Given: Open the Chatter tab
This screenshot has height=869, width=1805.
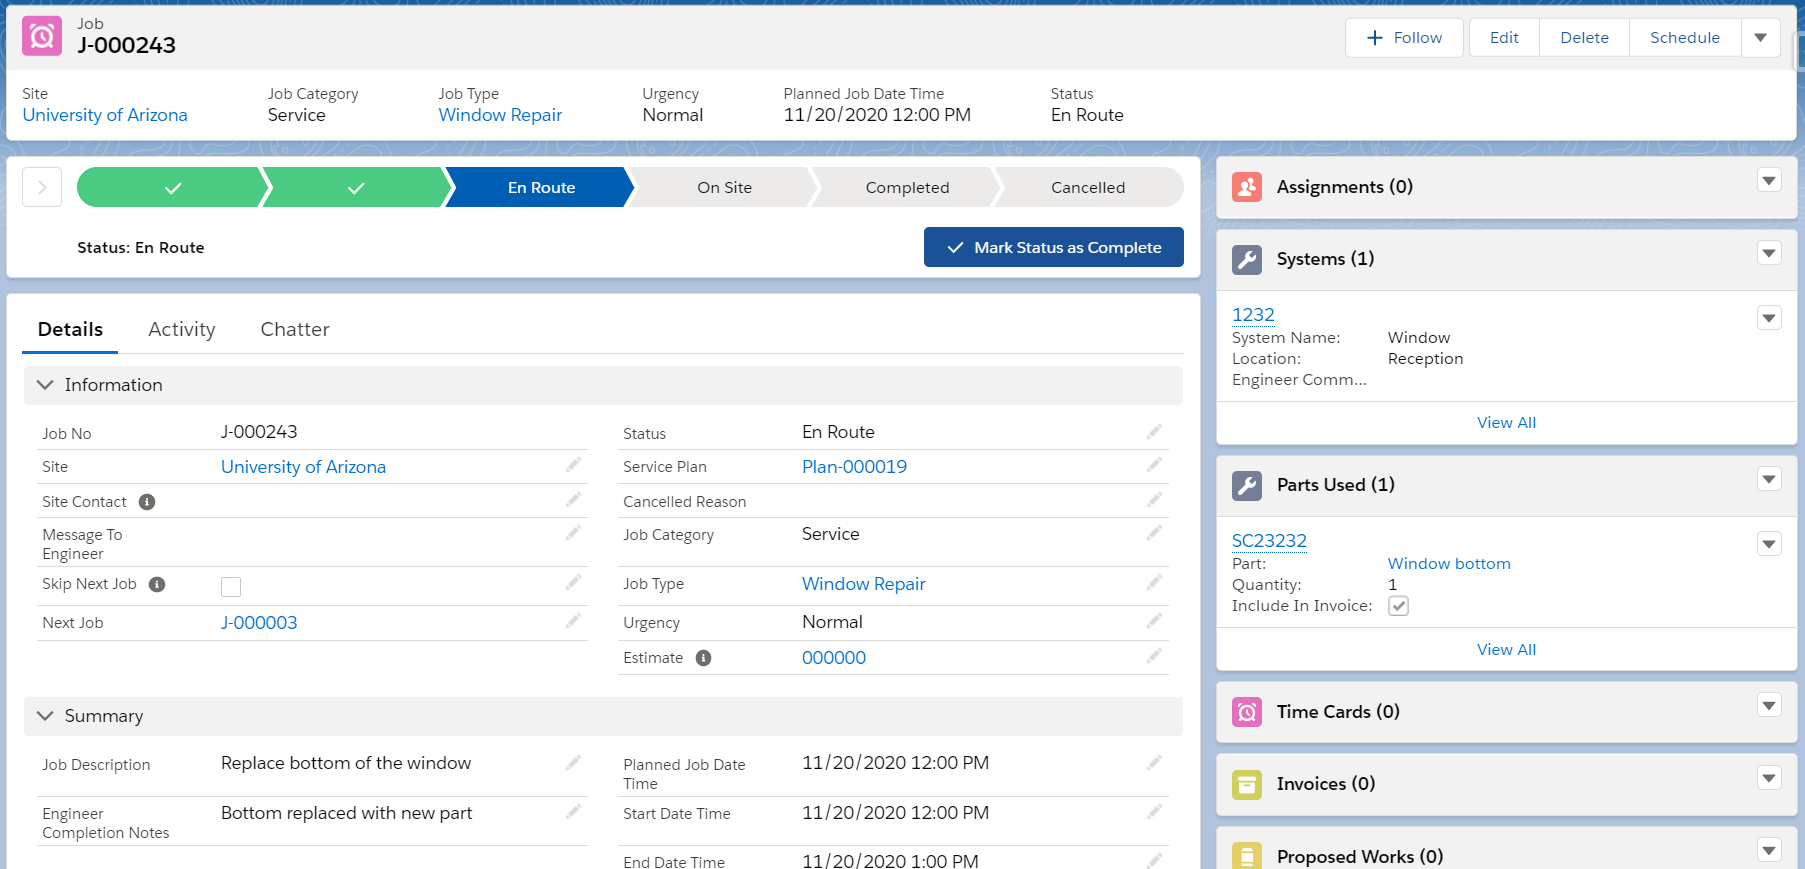Looking at the screenshot, I should pos(294,329).
